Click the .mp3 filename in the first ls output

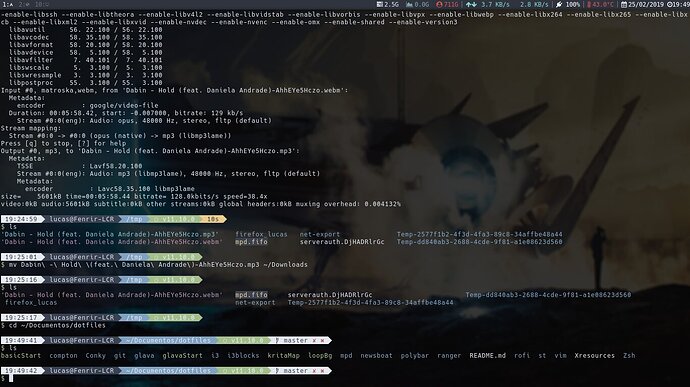(110, 234)
